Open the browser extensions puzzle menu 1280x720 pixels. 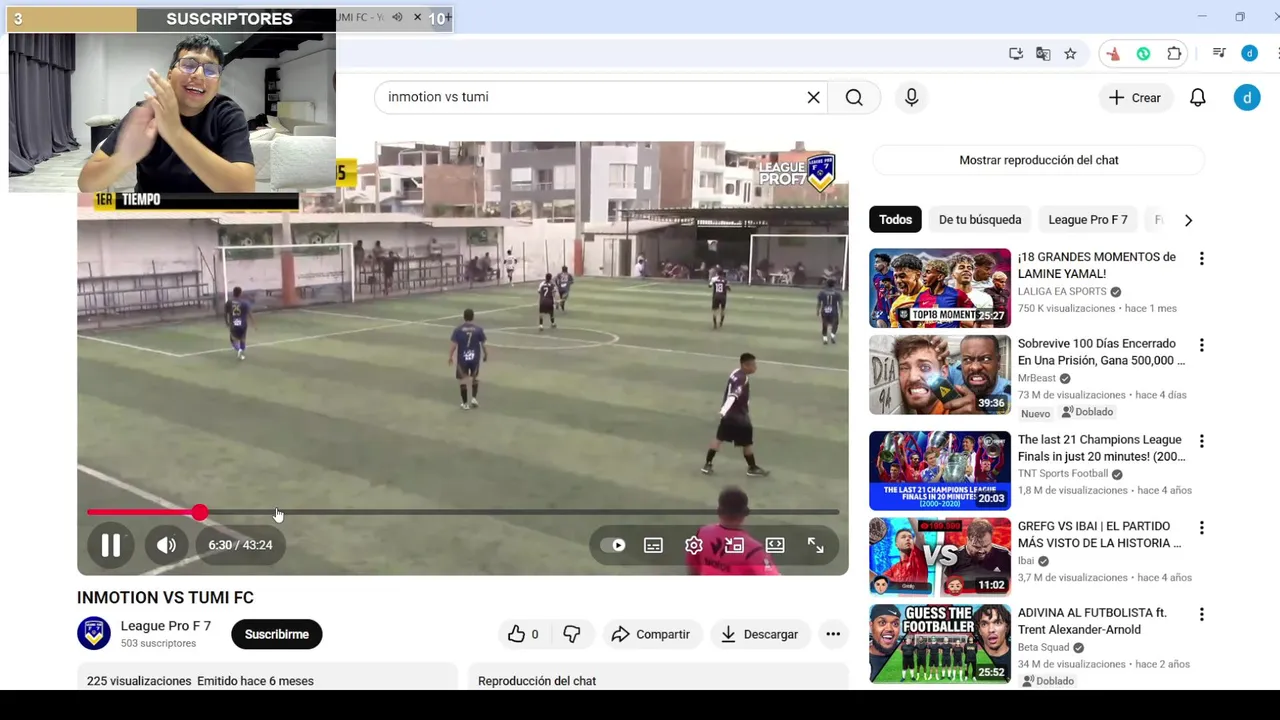coord(1174,54)
